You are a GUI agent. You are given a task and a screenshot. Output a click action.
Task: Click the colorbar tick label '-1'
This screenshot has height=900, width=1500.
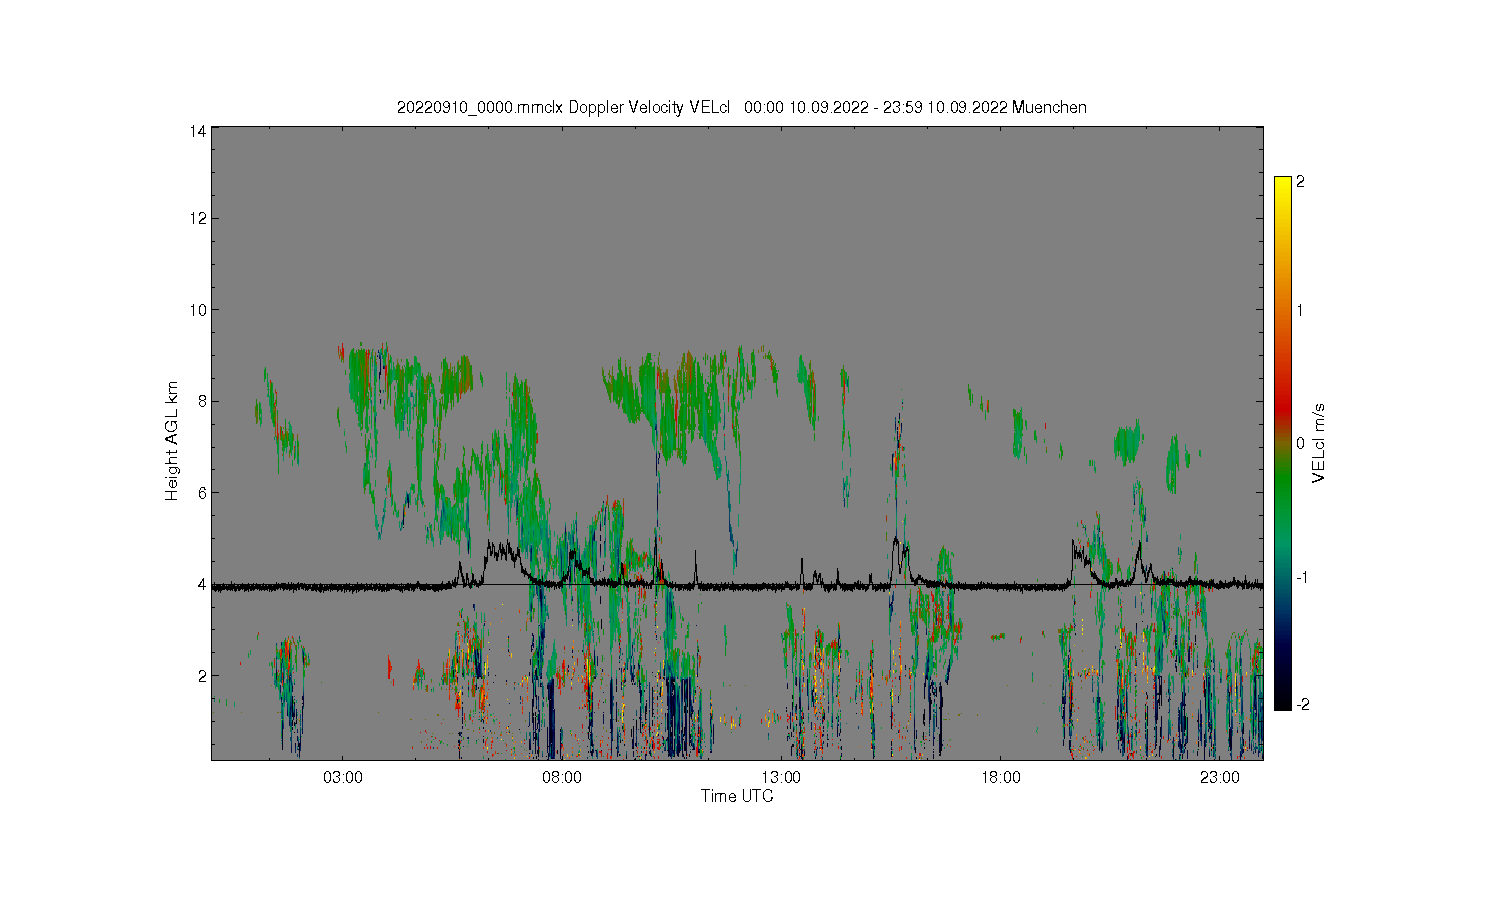1303,578
